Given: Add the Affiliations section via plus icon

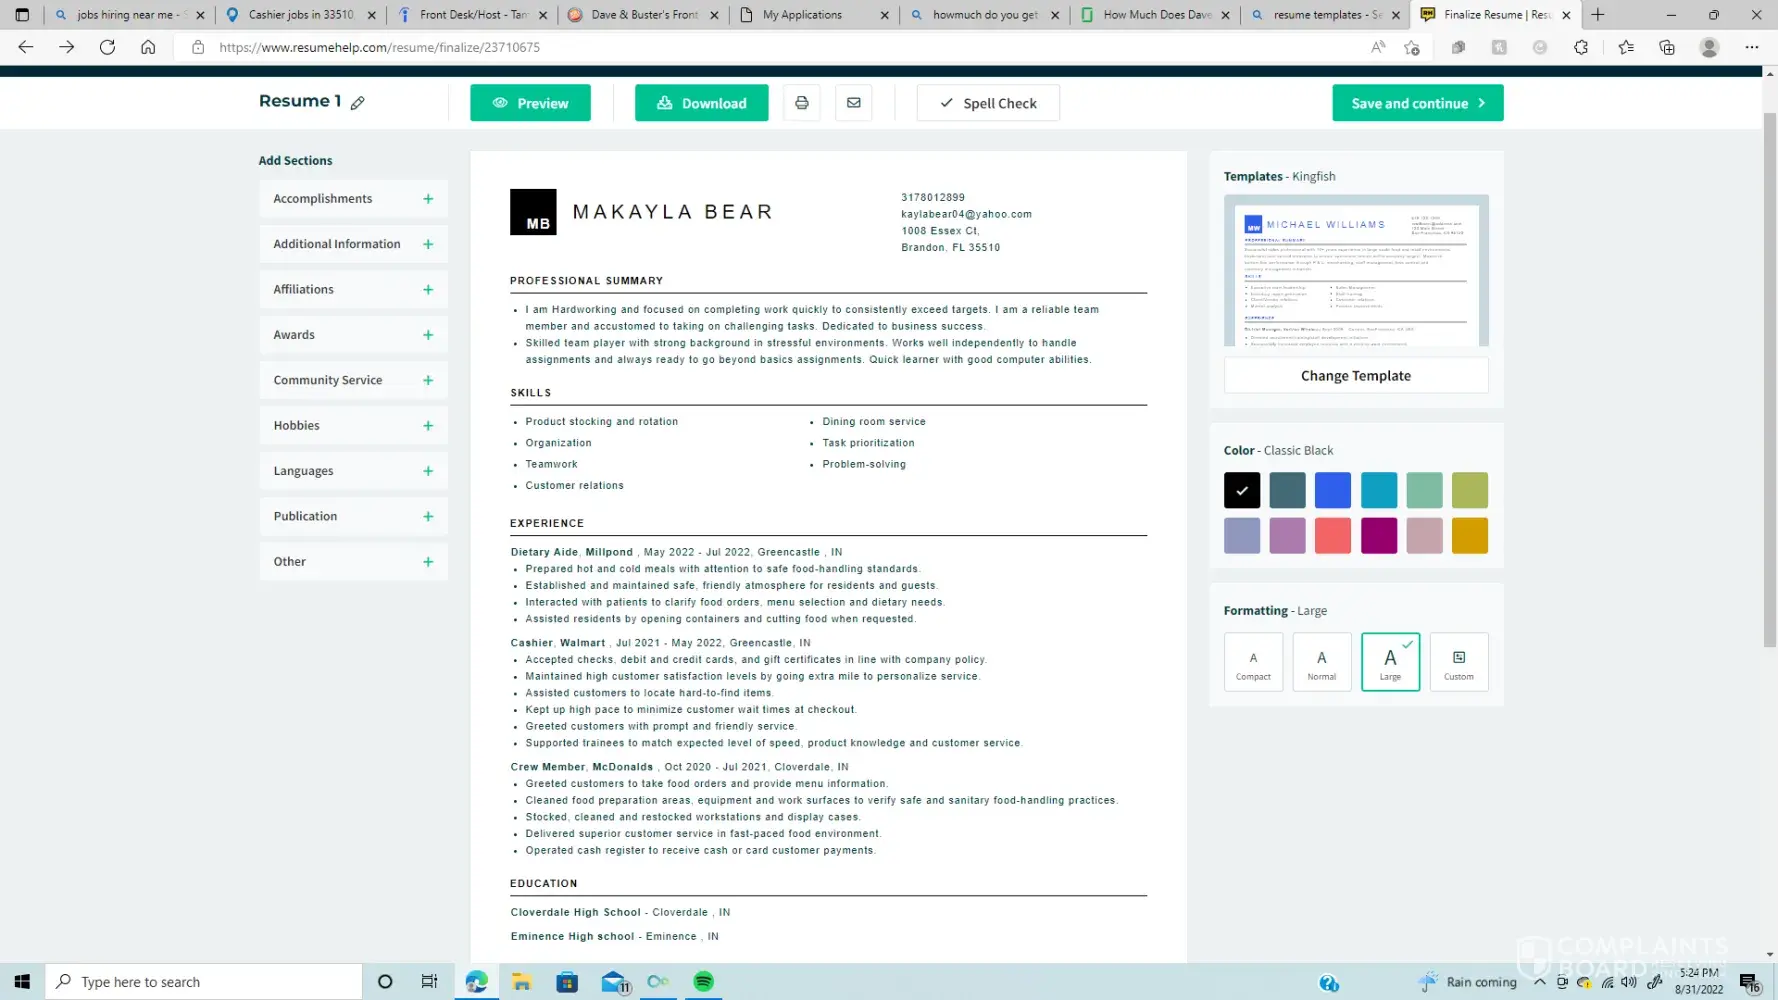Looking at the screenshot, I should [428, 290].
